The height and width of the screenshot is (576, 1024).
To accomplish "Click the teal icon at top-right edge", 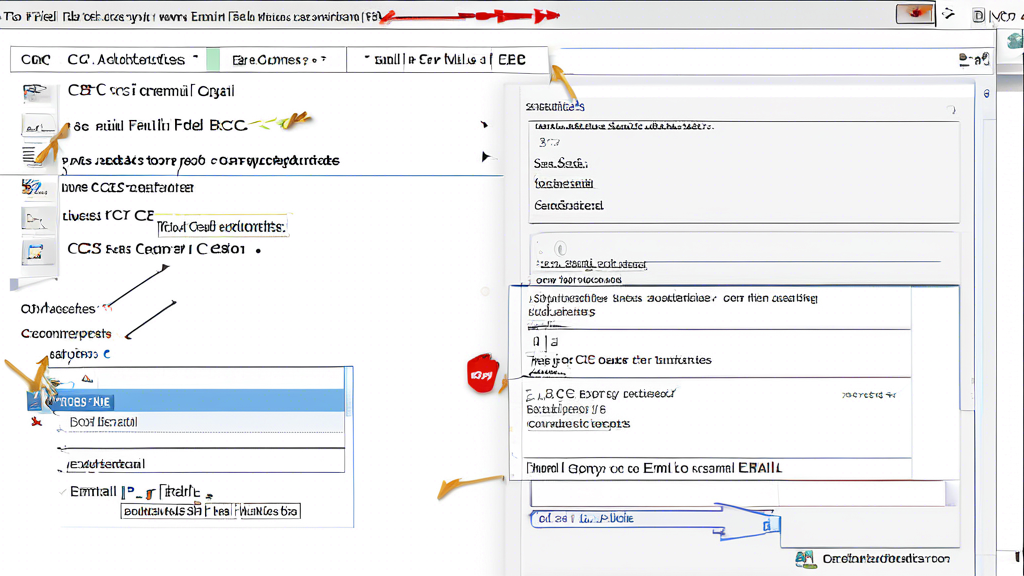I will 1016,40.
